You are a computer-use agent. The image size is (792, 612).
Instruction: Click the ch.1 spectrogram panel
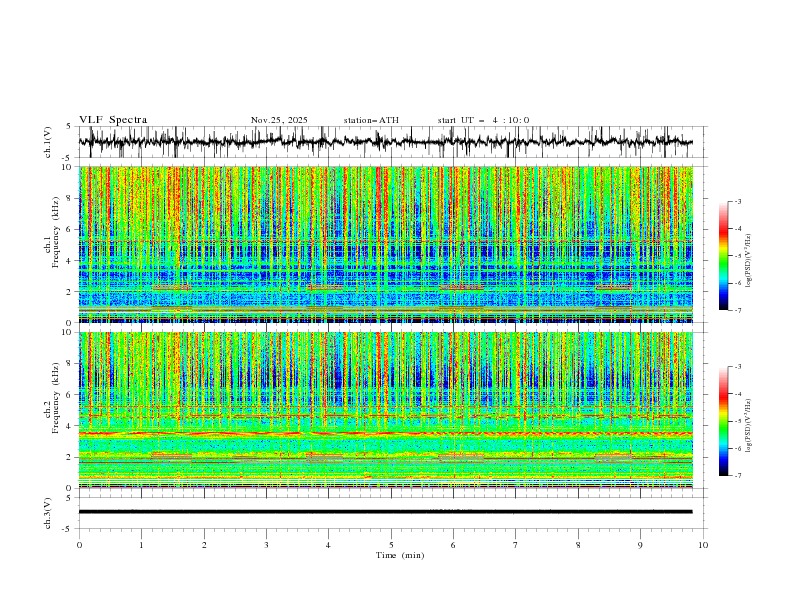tap(385, 244)
